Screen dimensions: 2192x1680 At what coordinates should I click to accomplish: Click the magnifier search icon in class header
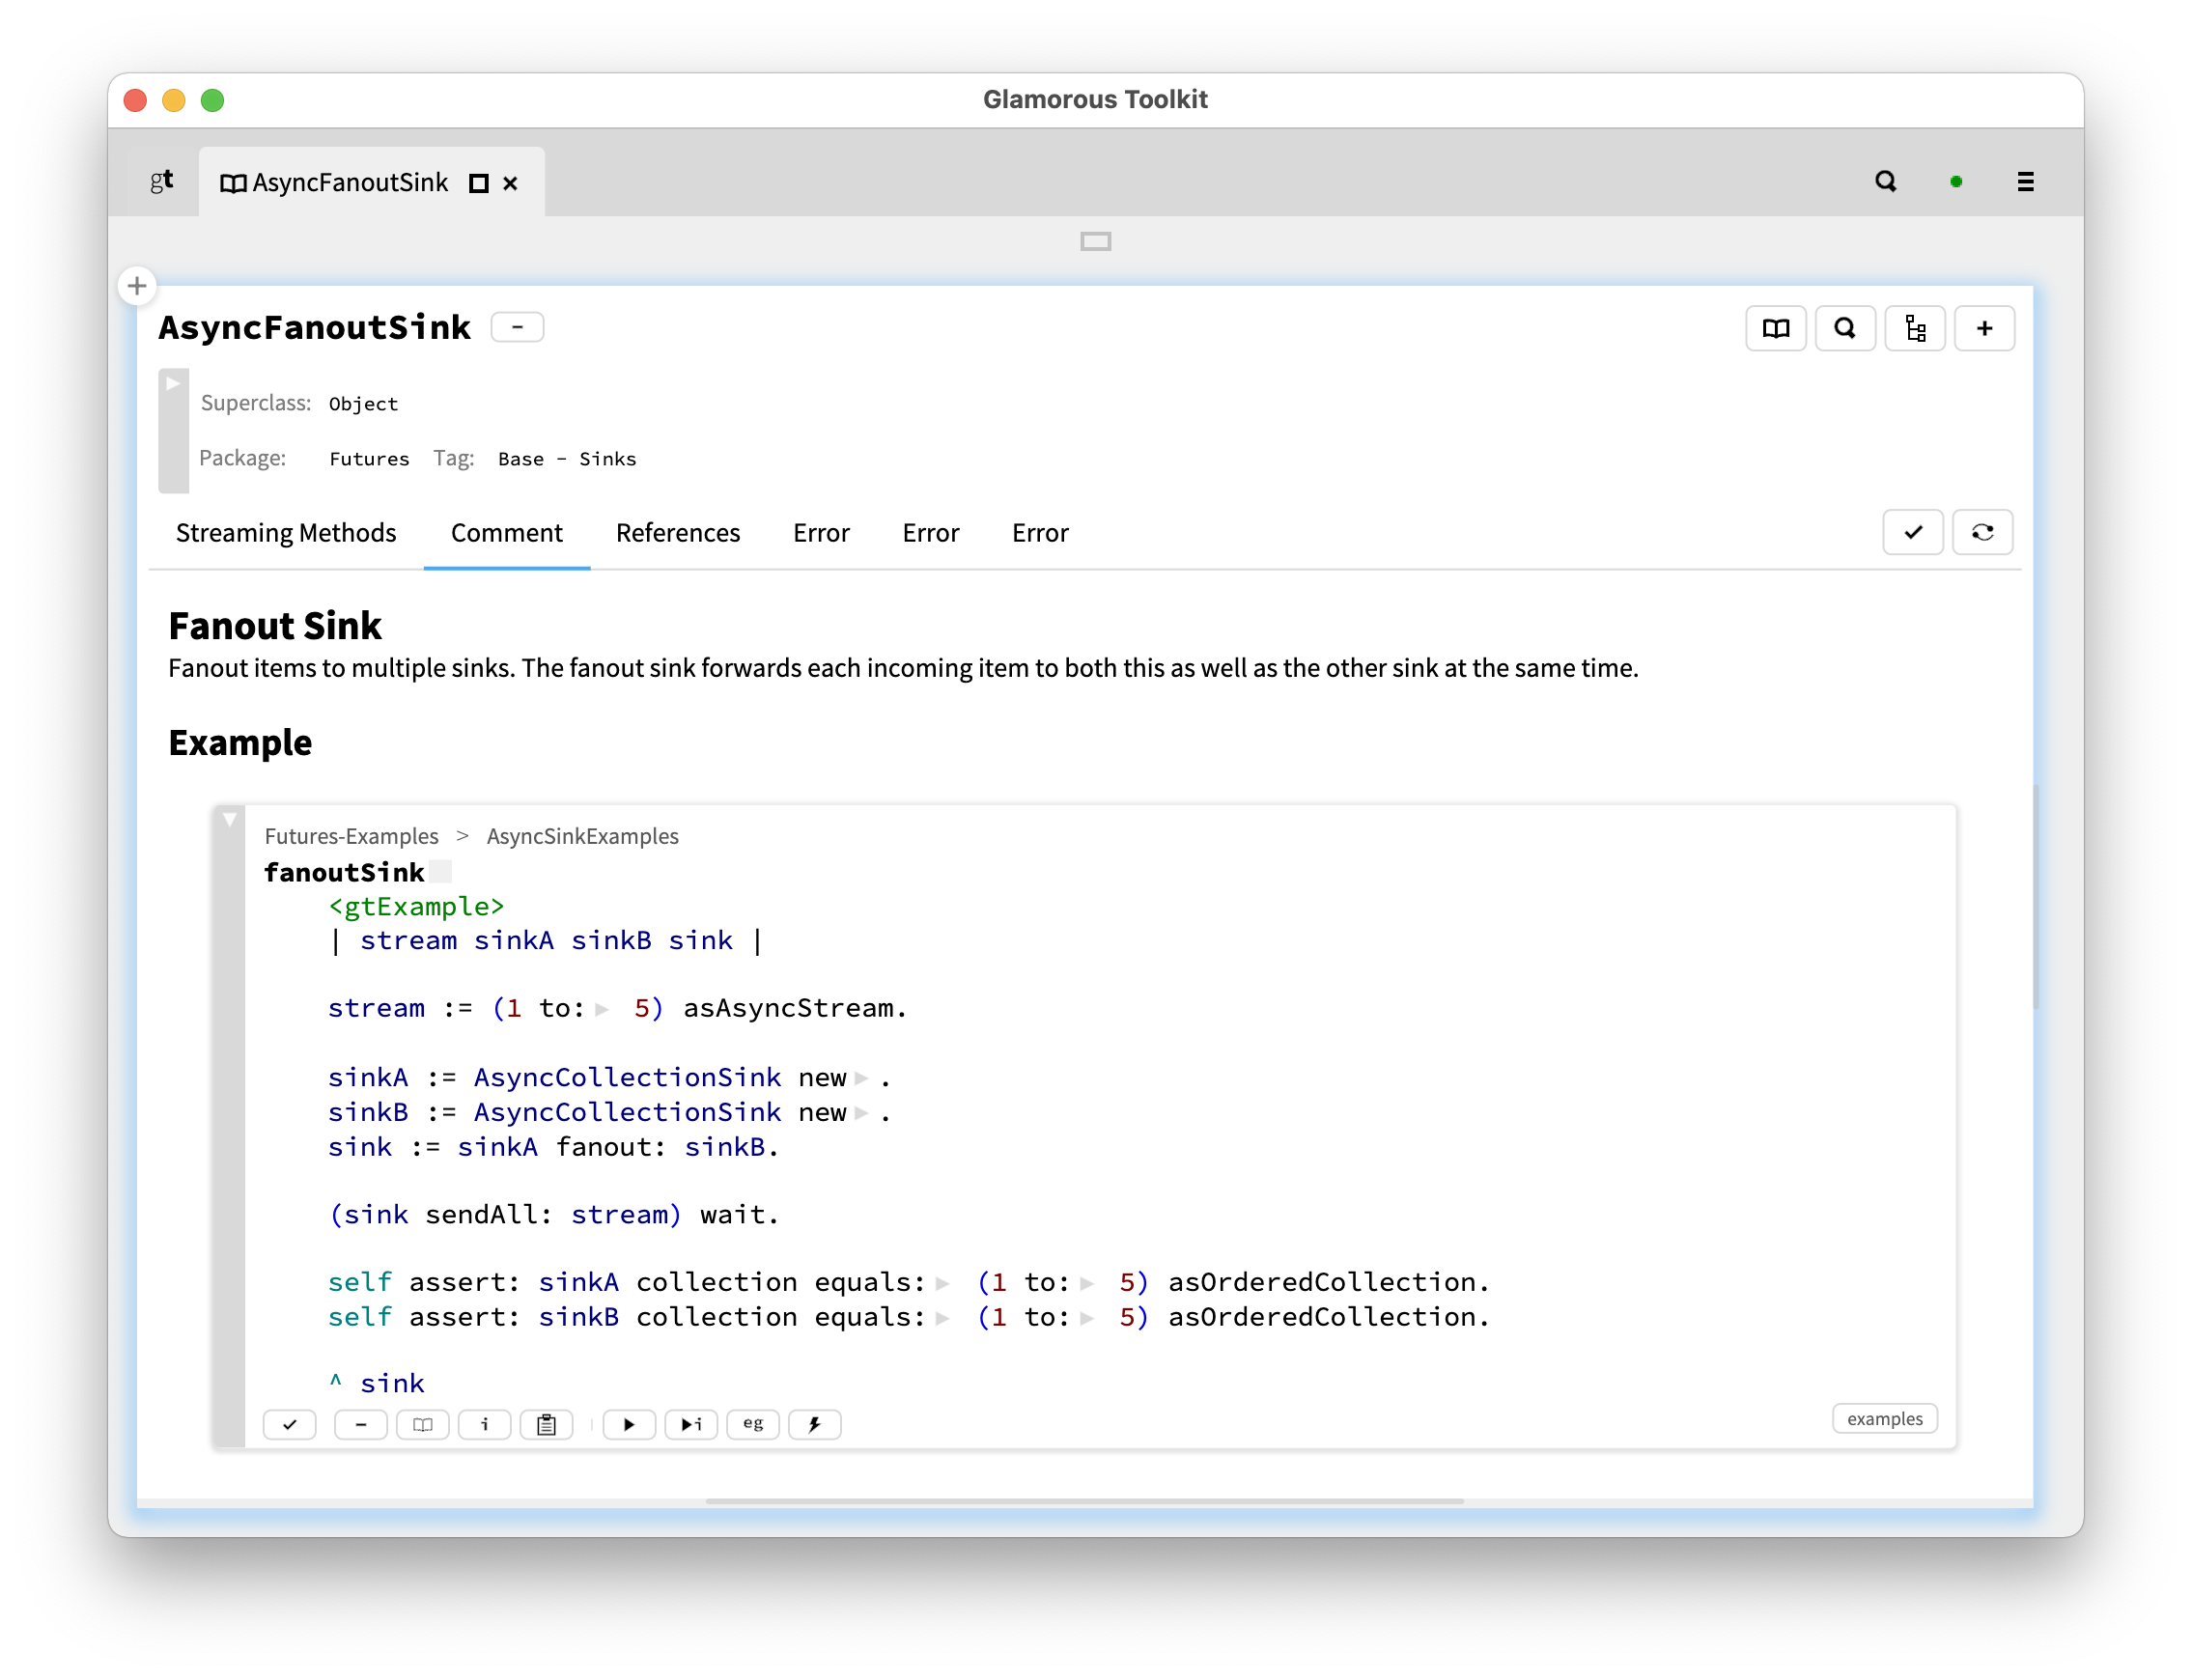point(1845,328)
